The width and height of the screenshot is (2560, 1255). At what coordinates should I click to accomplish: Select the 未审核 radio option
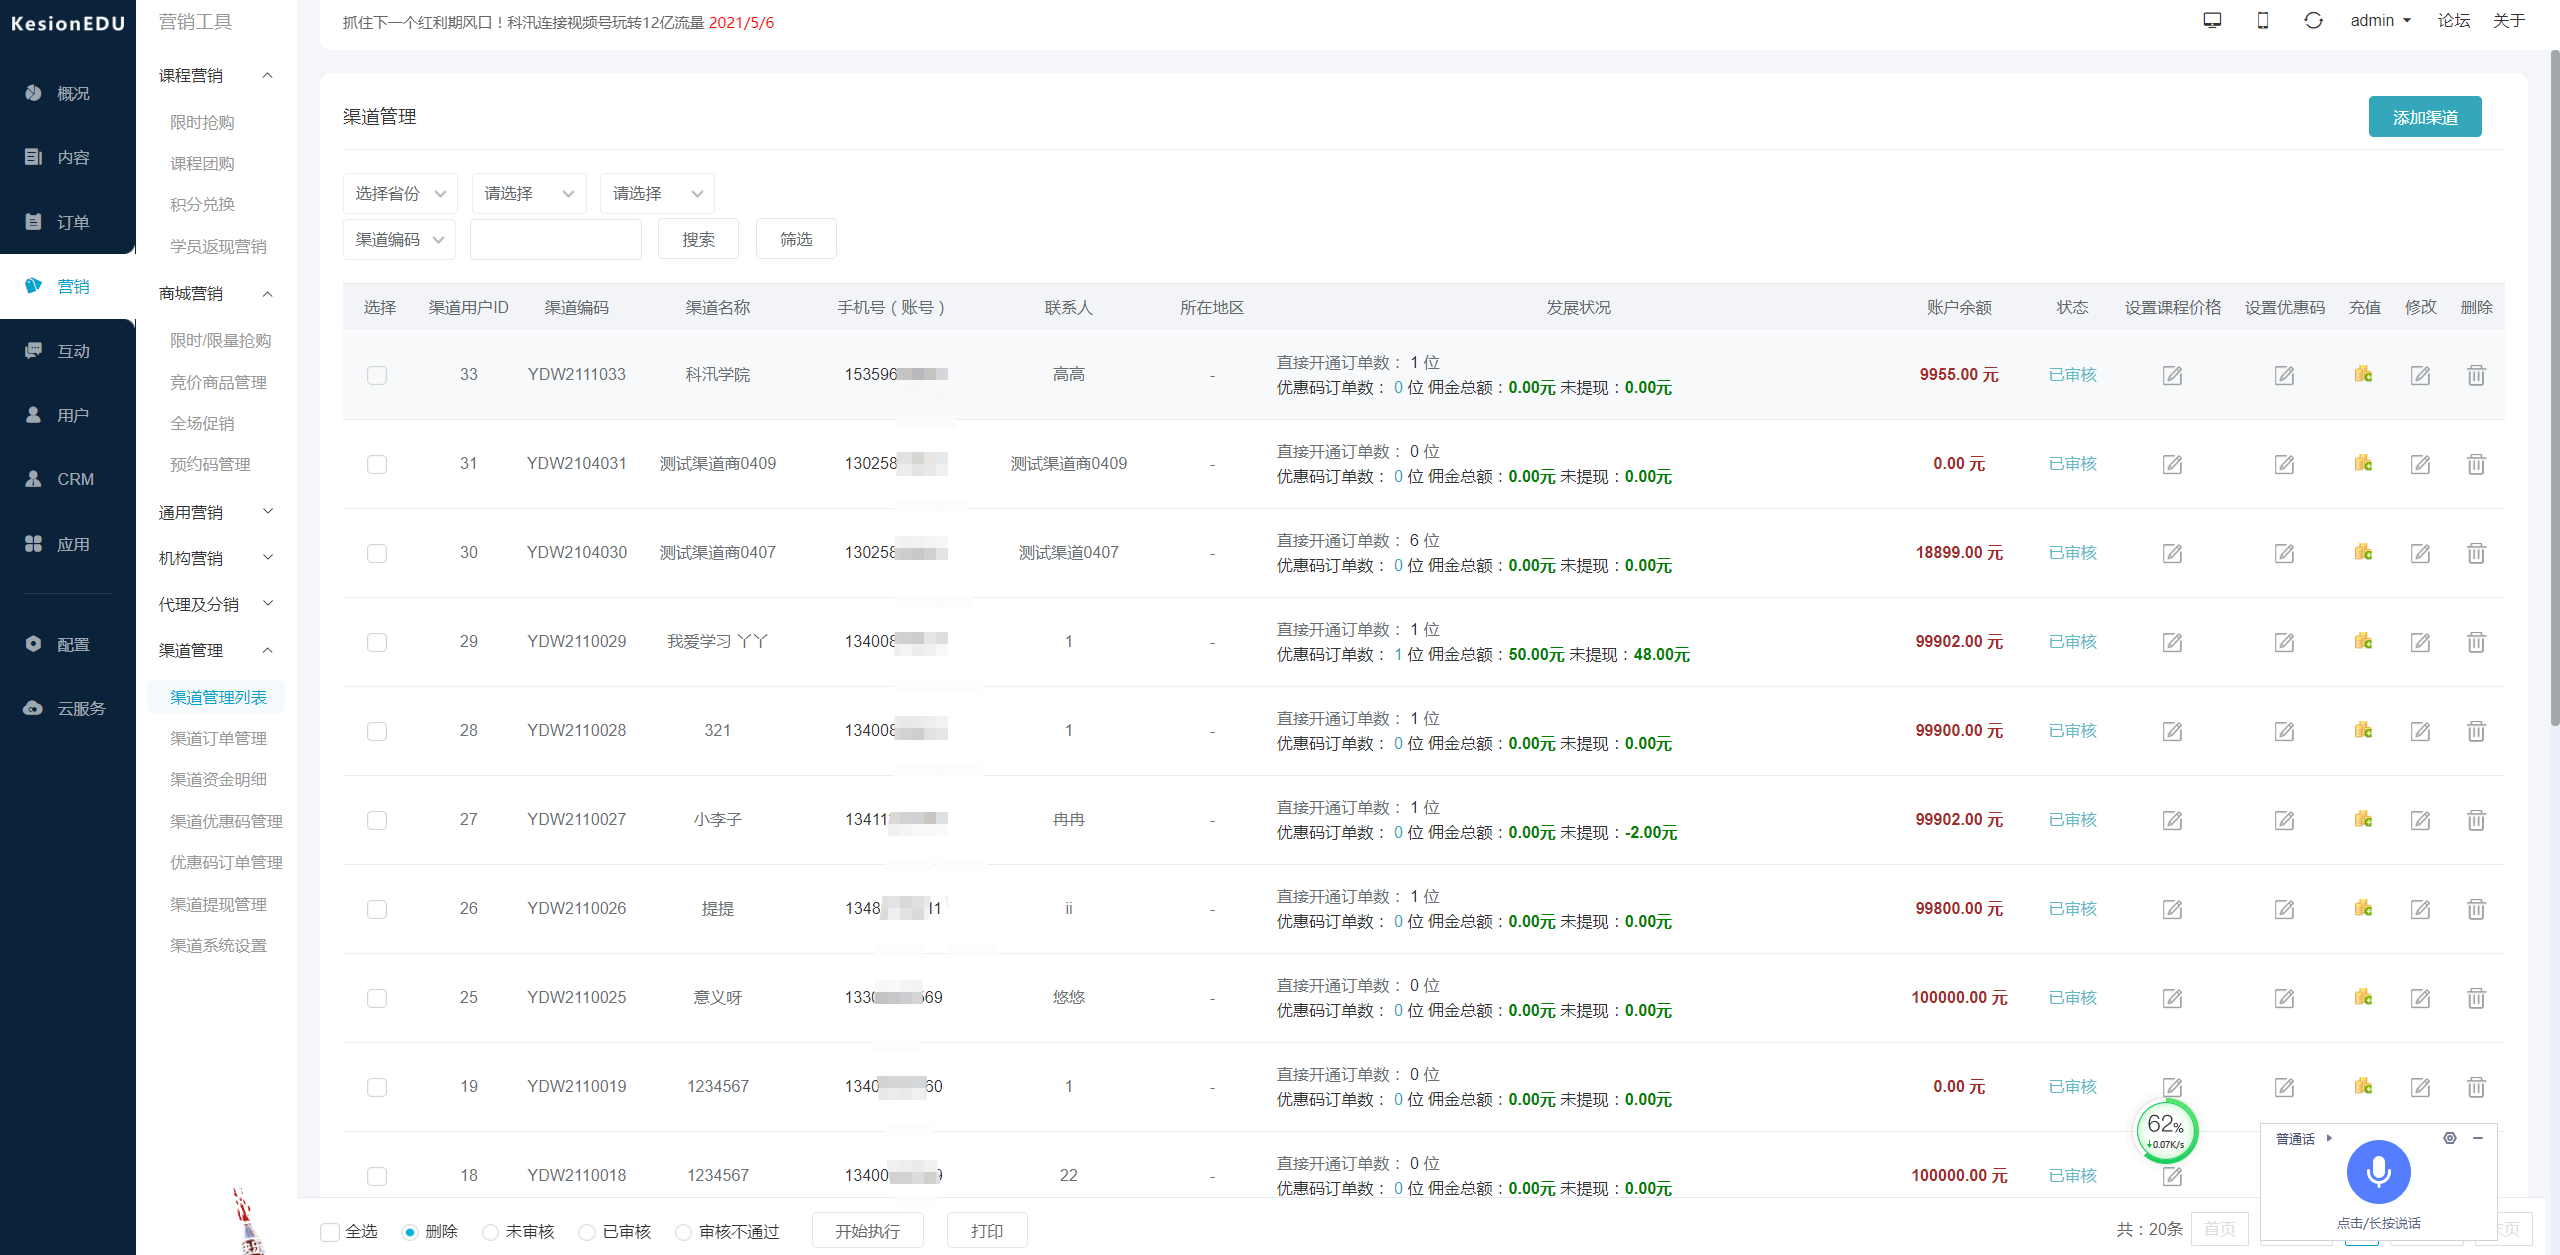coord(490,1232)
